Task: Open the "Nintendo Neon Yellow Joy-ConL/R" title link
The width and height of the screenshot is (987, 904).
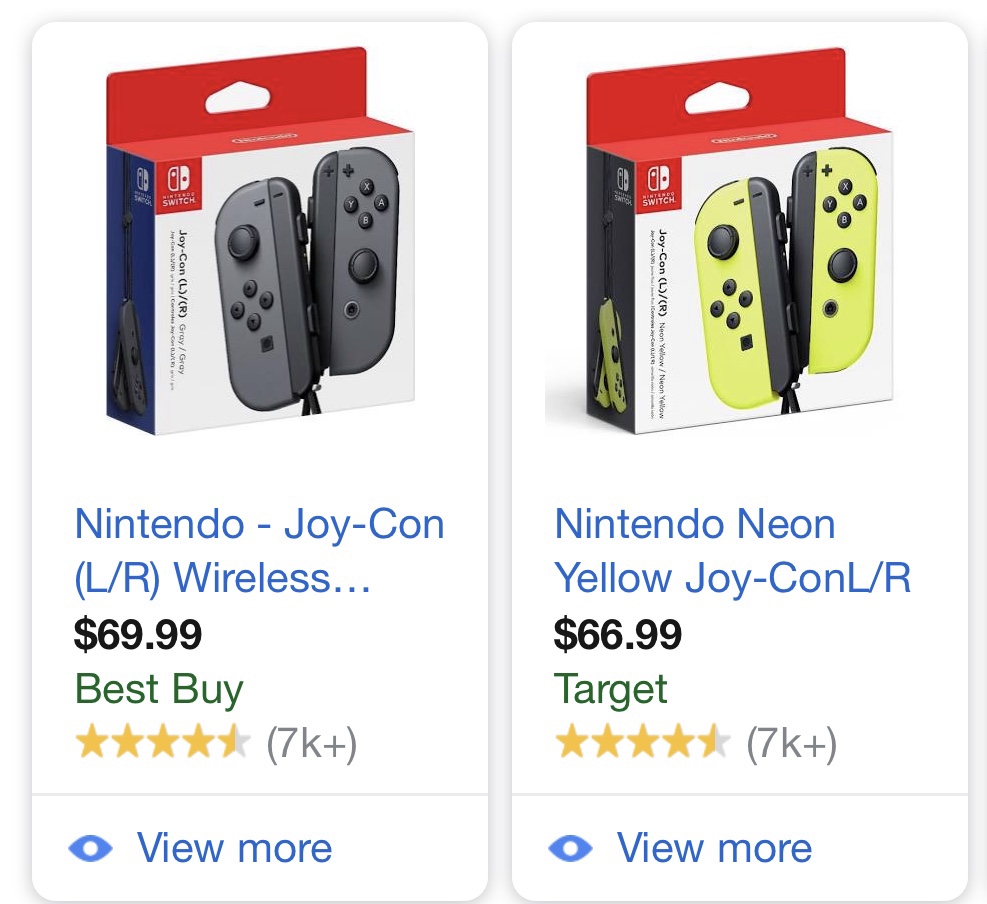Action: [733, 551]
